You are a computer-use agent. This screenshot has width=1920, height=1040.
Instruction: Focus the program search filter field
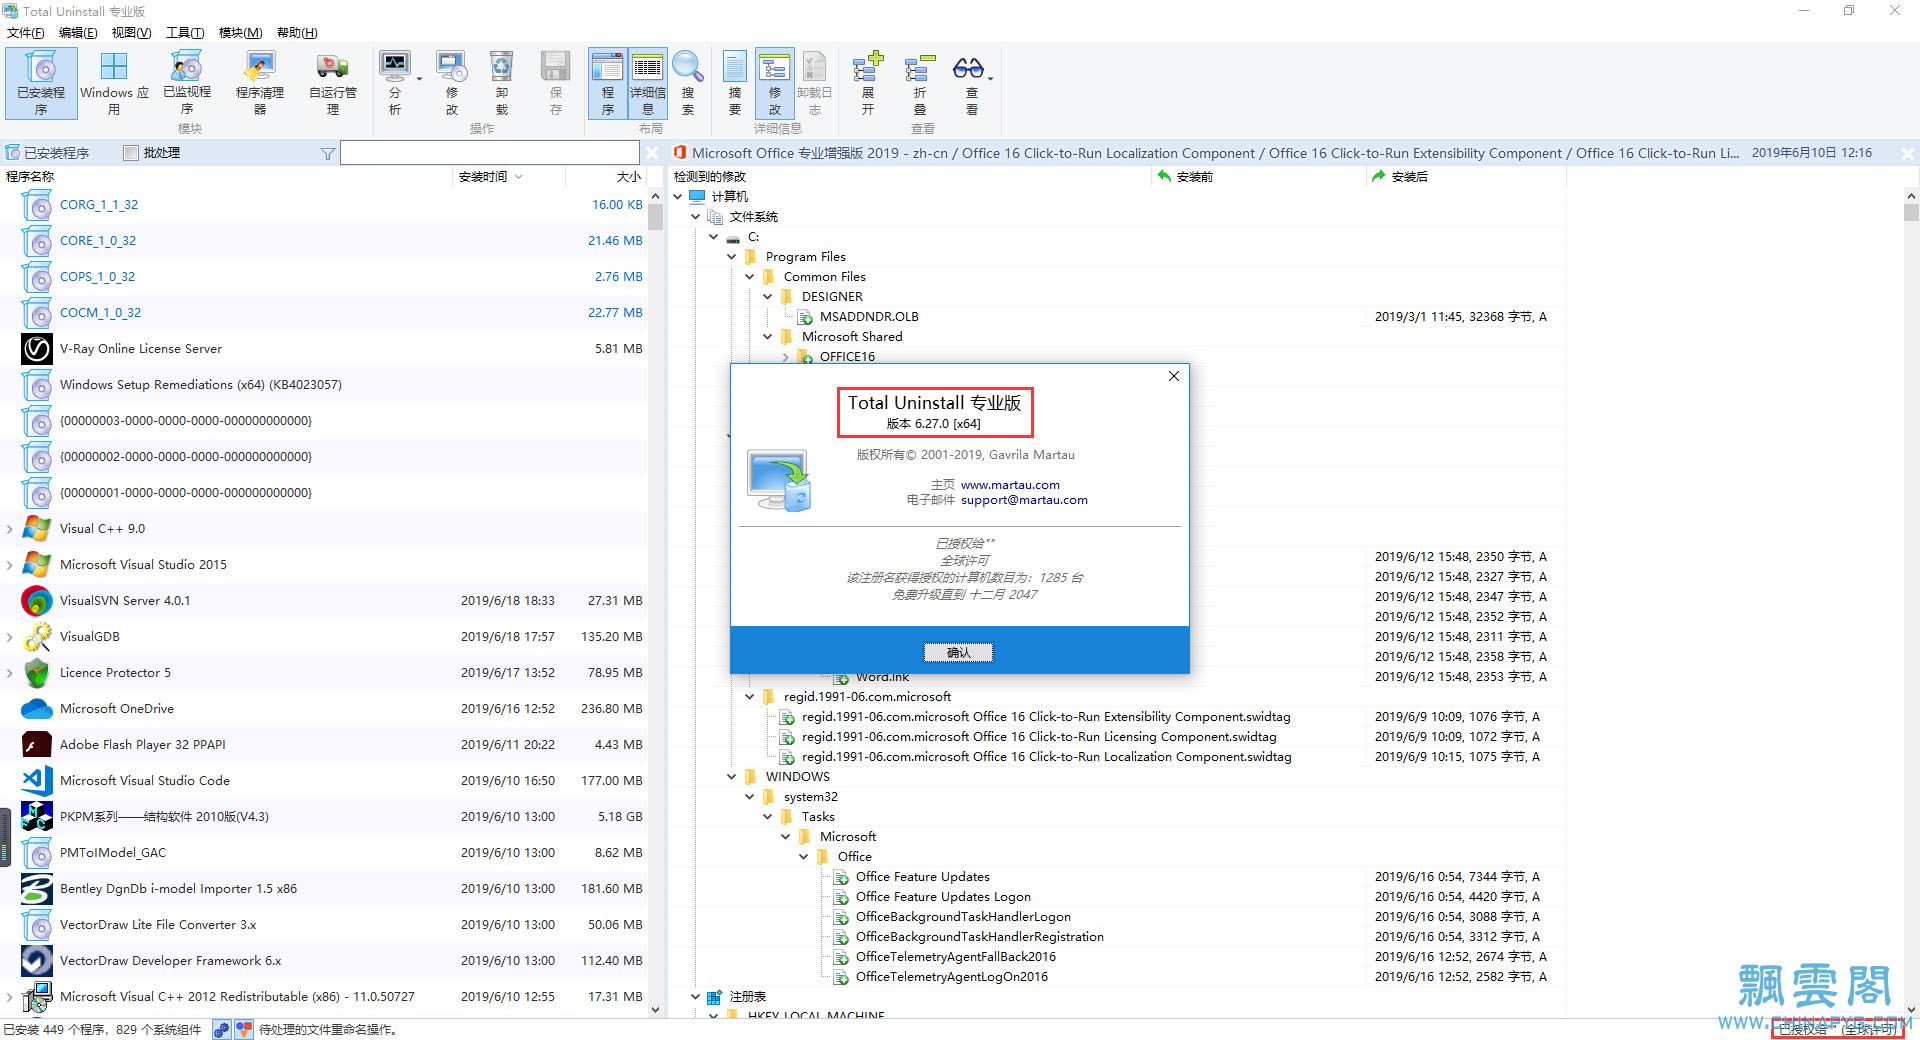(x=490, y=153)
